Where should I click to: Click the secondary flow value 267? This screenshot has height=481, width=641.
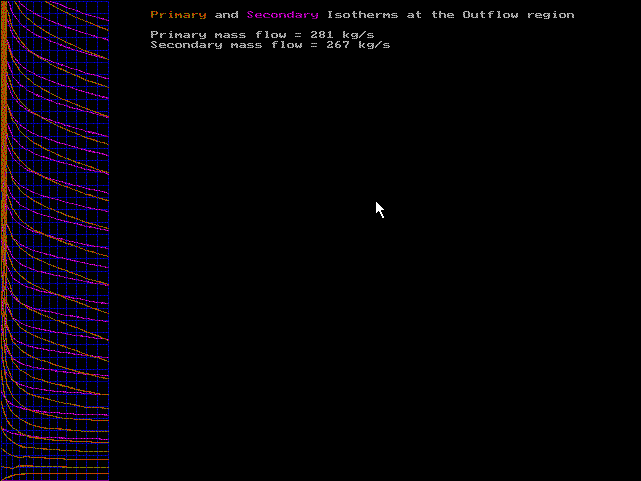click(338, 45)
